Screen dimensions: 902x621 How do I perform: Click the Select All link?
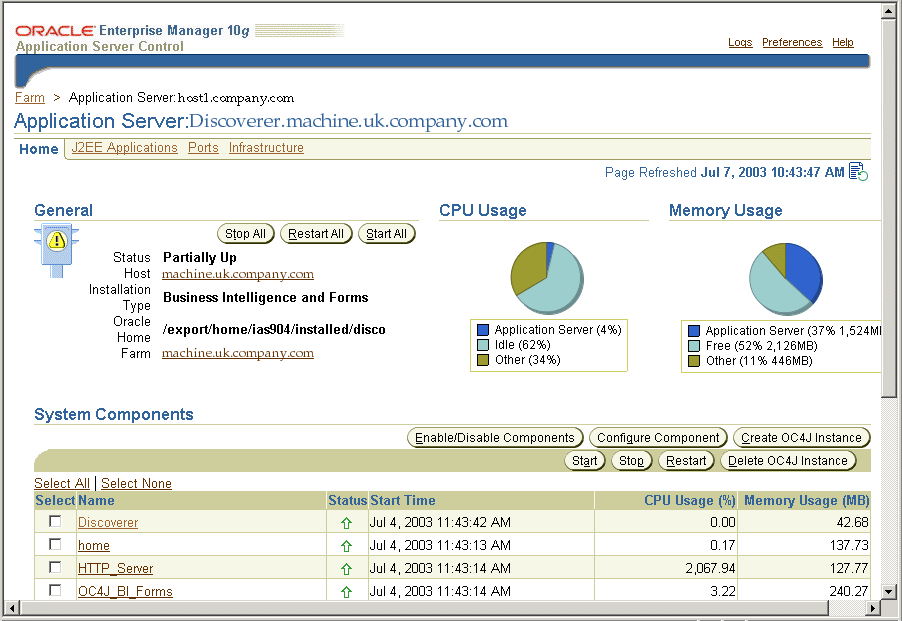[62, 484]
